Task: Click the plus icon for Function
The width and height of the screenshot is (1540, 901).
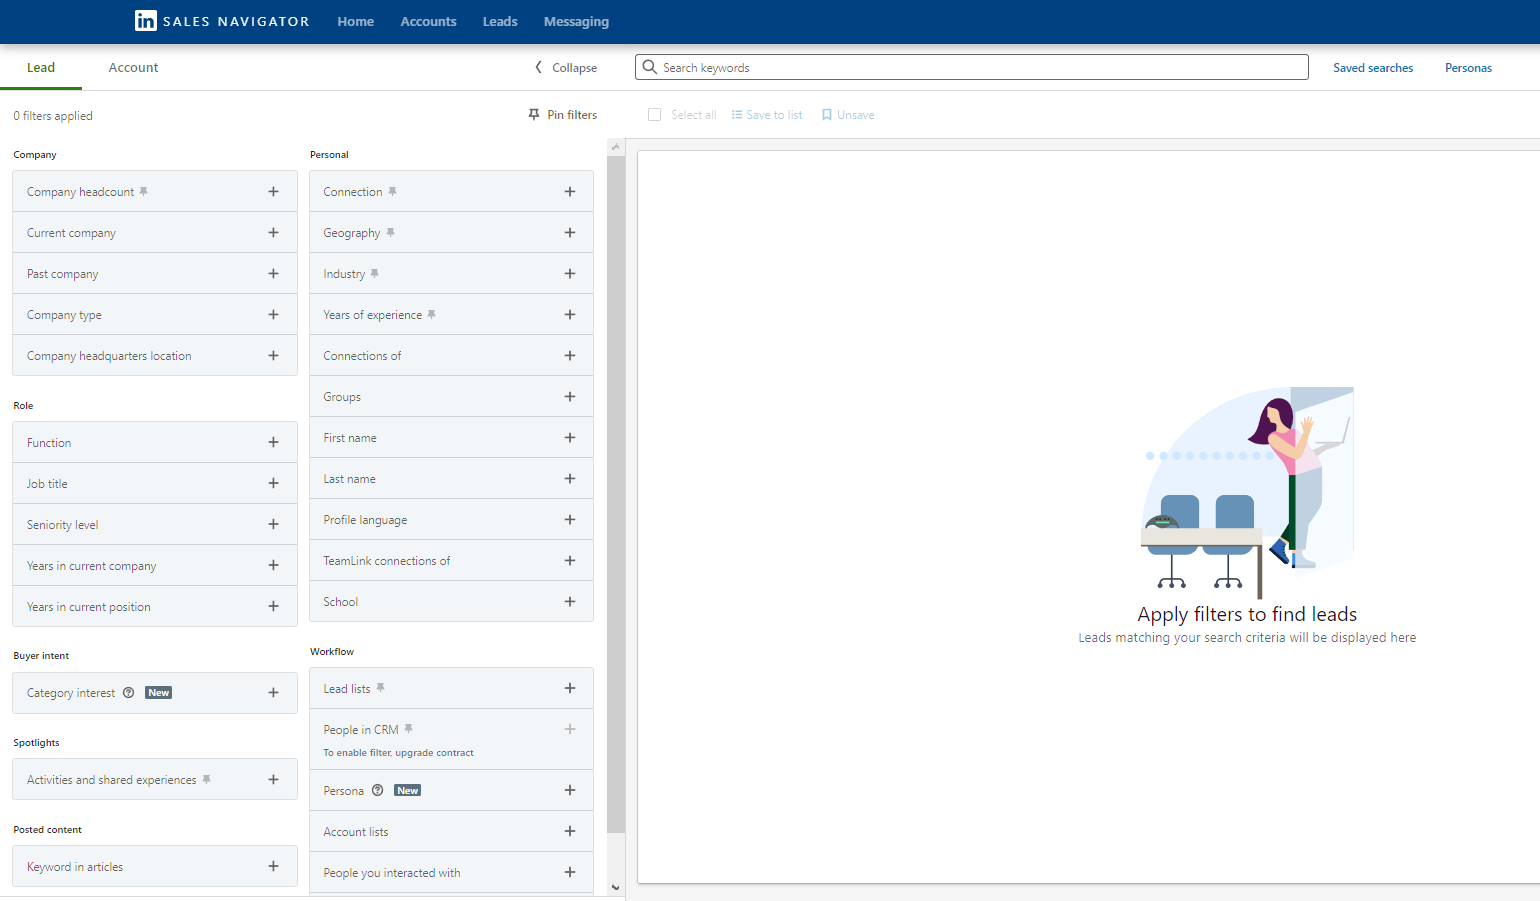Action: tap(273, 442)
